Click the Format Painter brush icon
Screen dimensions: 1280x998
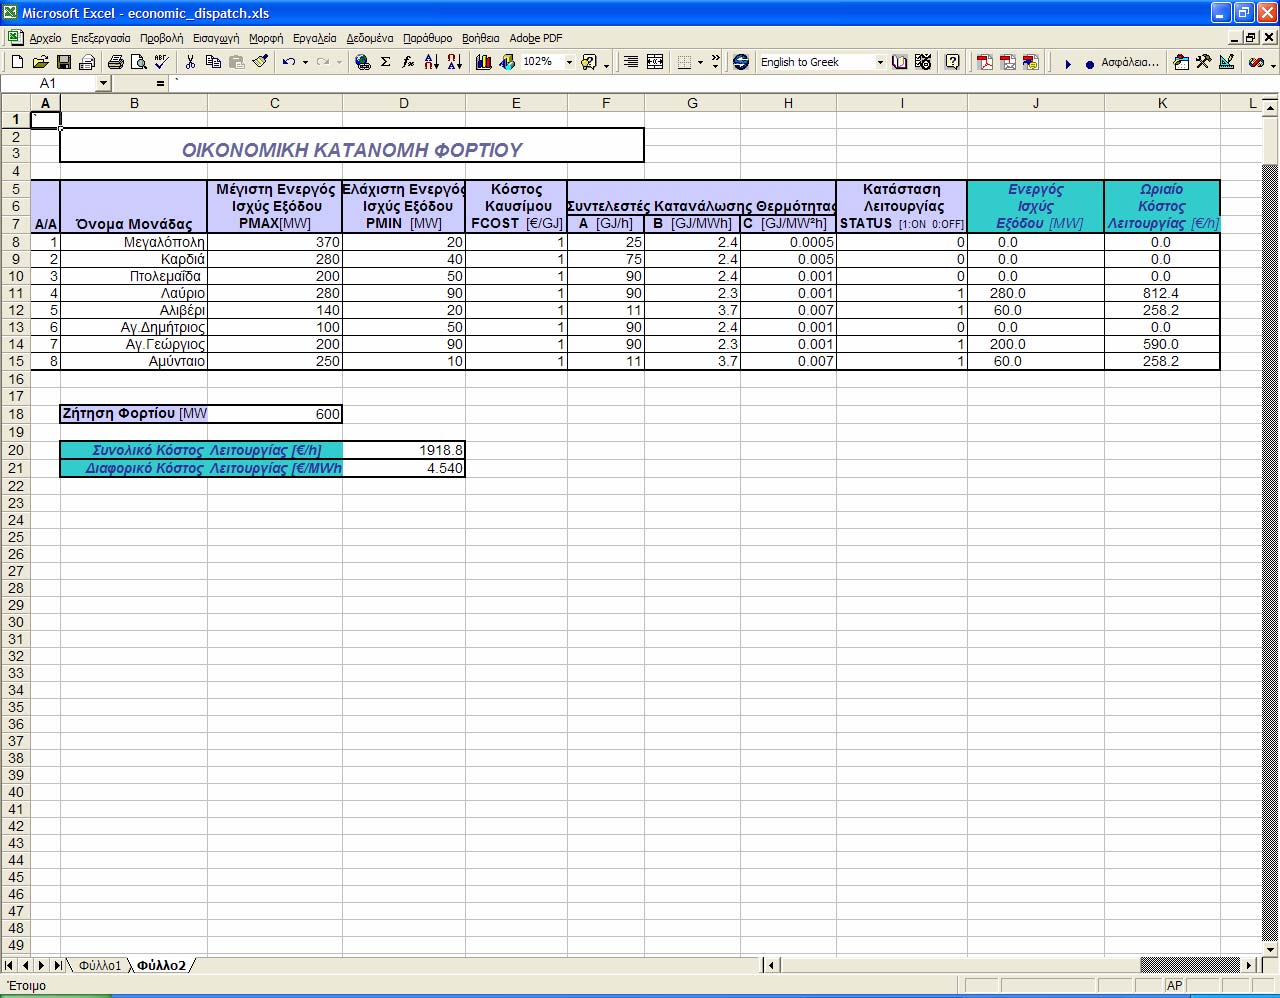260,62
